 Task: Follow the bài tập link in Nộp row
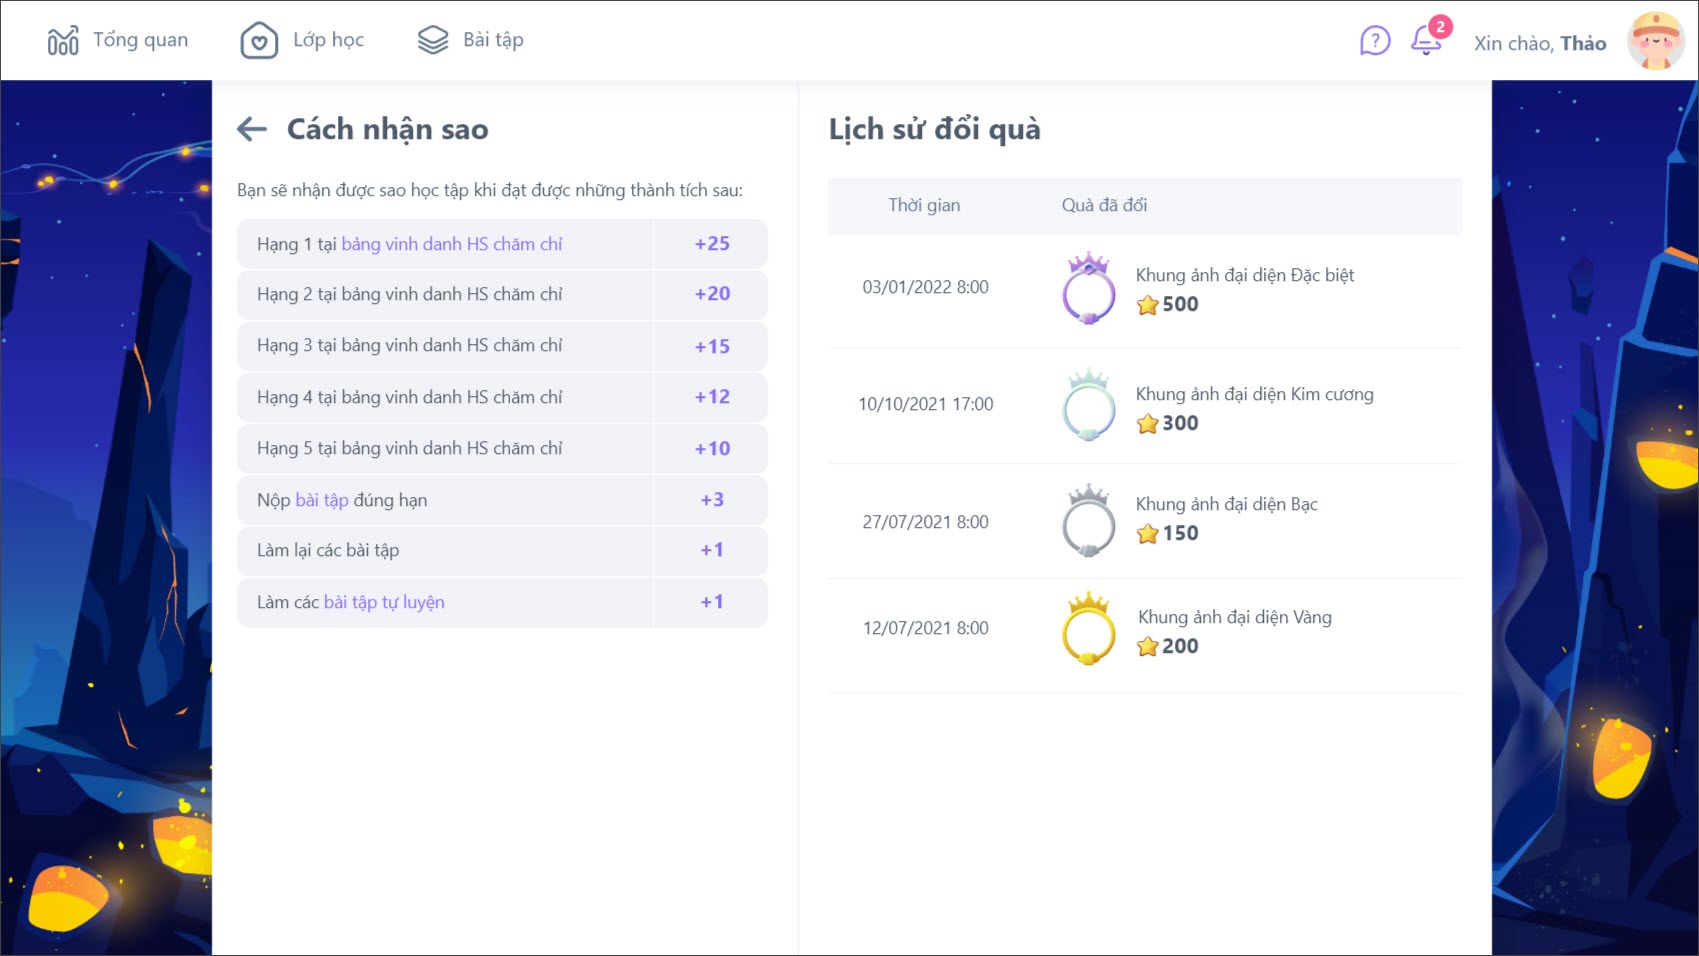[322, 500]
